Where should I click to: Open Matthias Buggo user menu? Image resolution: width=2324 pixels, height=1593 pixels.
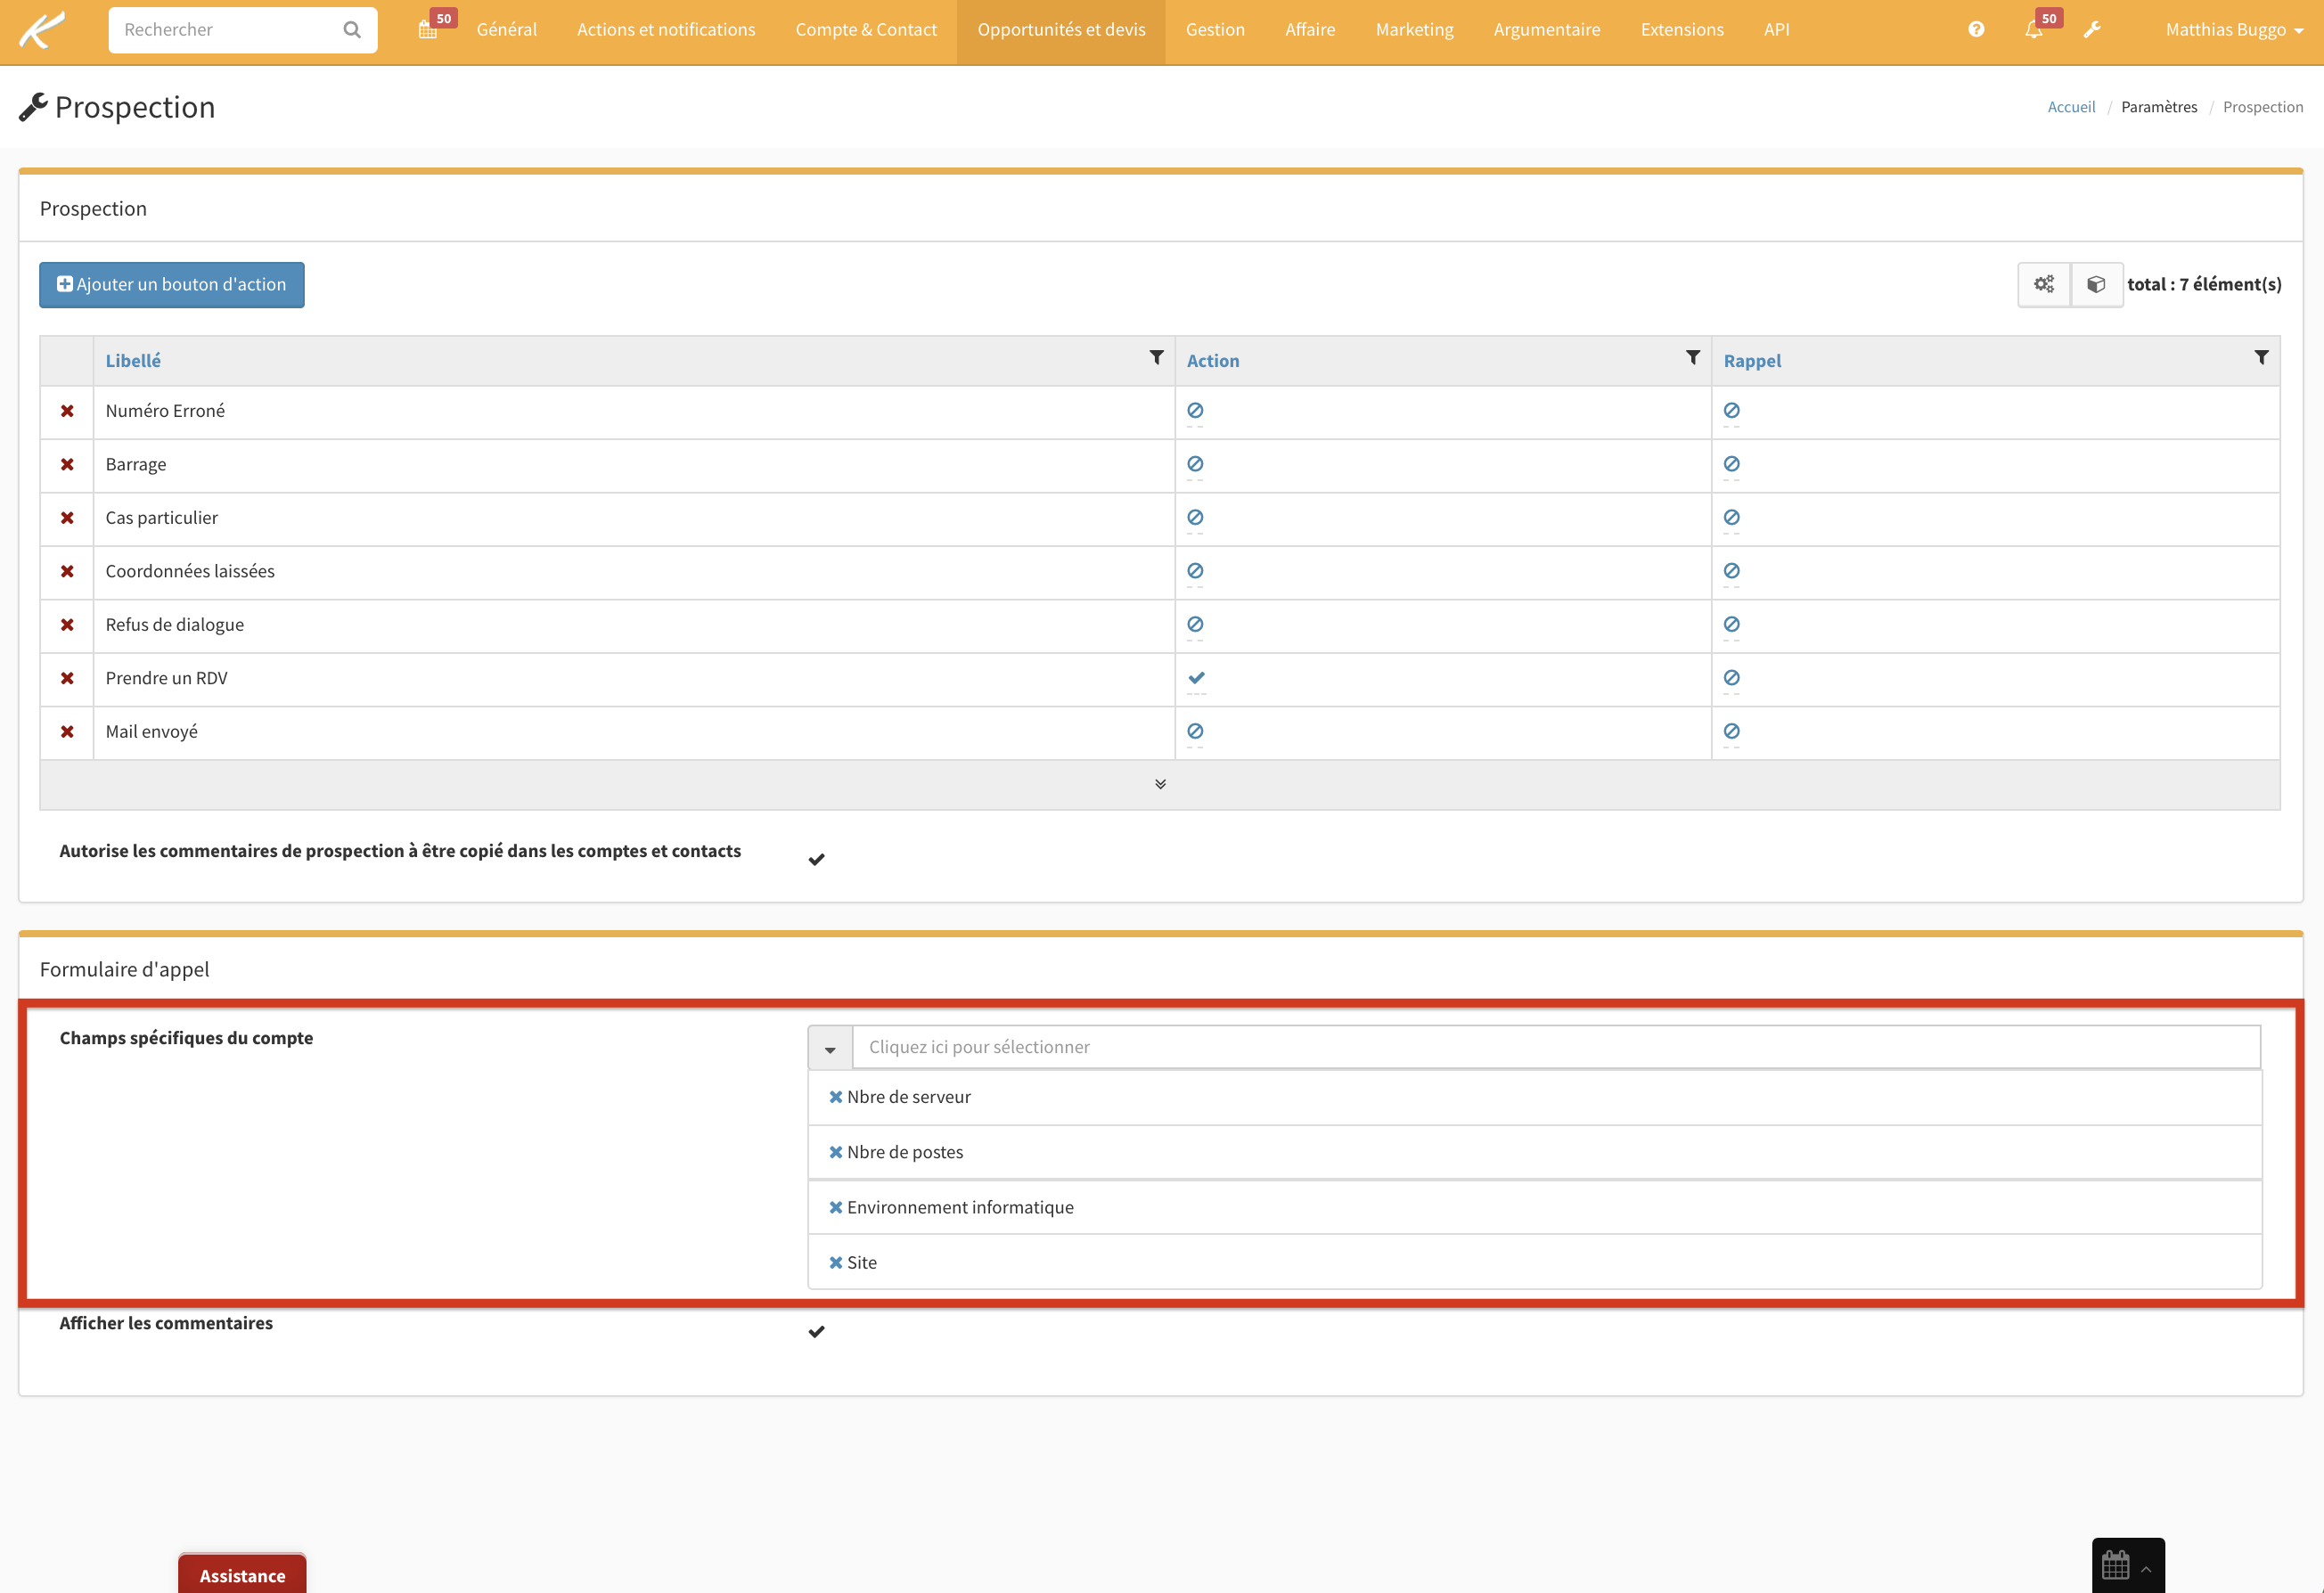click(x=2233, y=30)
